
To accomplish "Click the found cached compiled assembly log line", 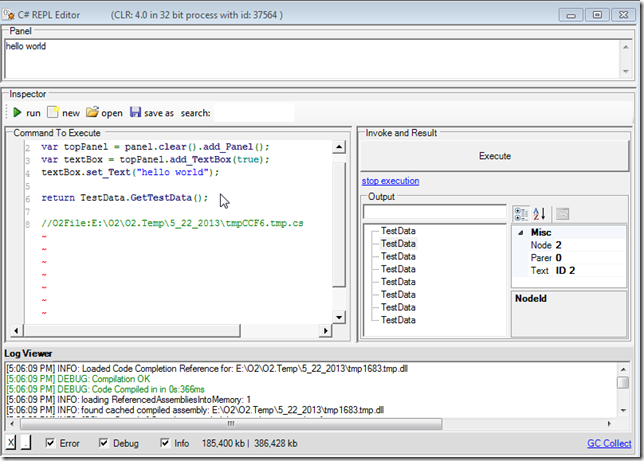I will [x=195, y=410].
